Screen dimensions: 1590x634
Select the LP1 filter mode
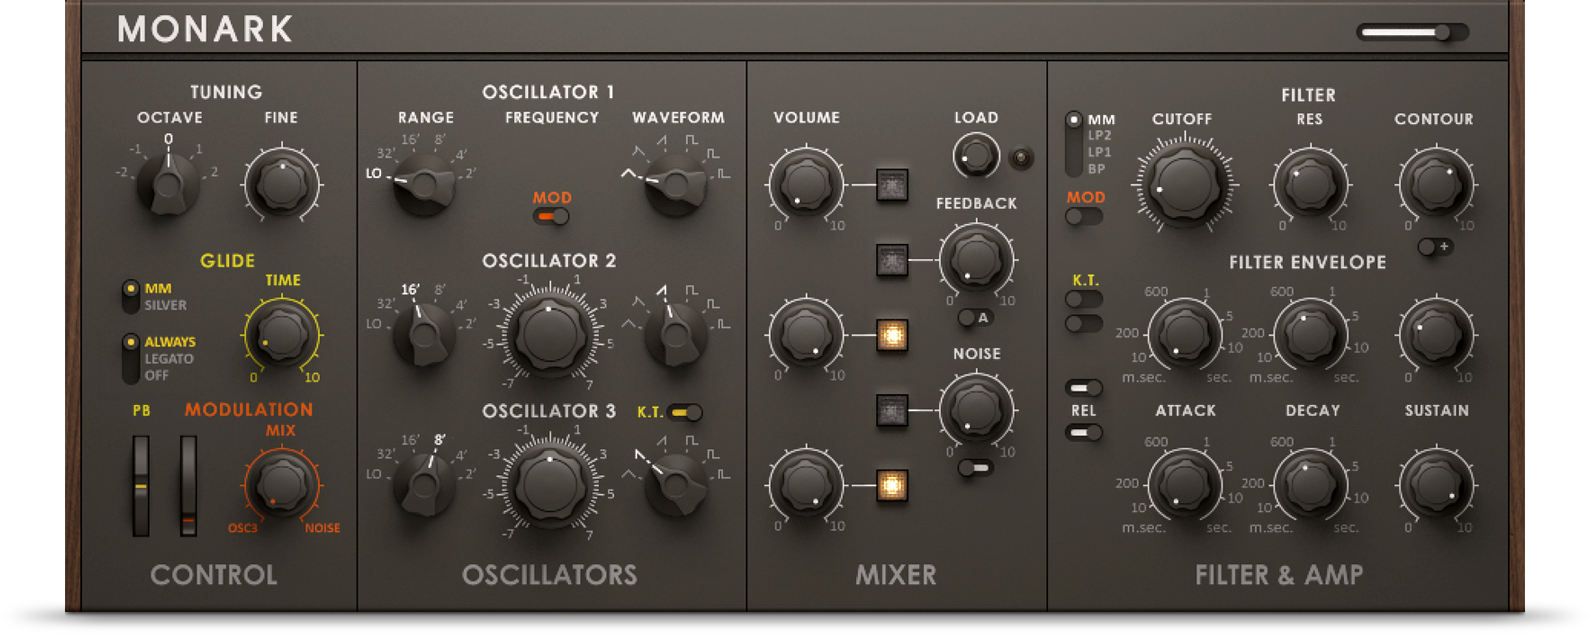point(1099,152)
